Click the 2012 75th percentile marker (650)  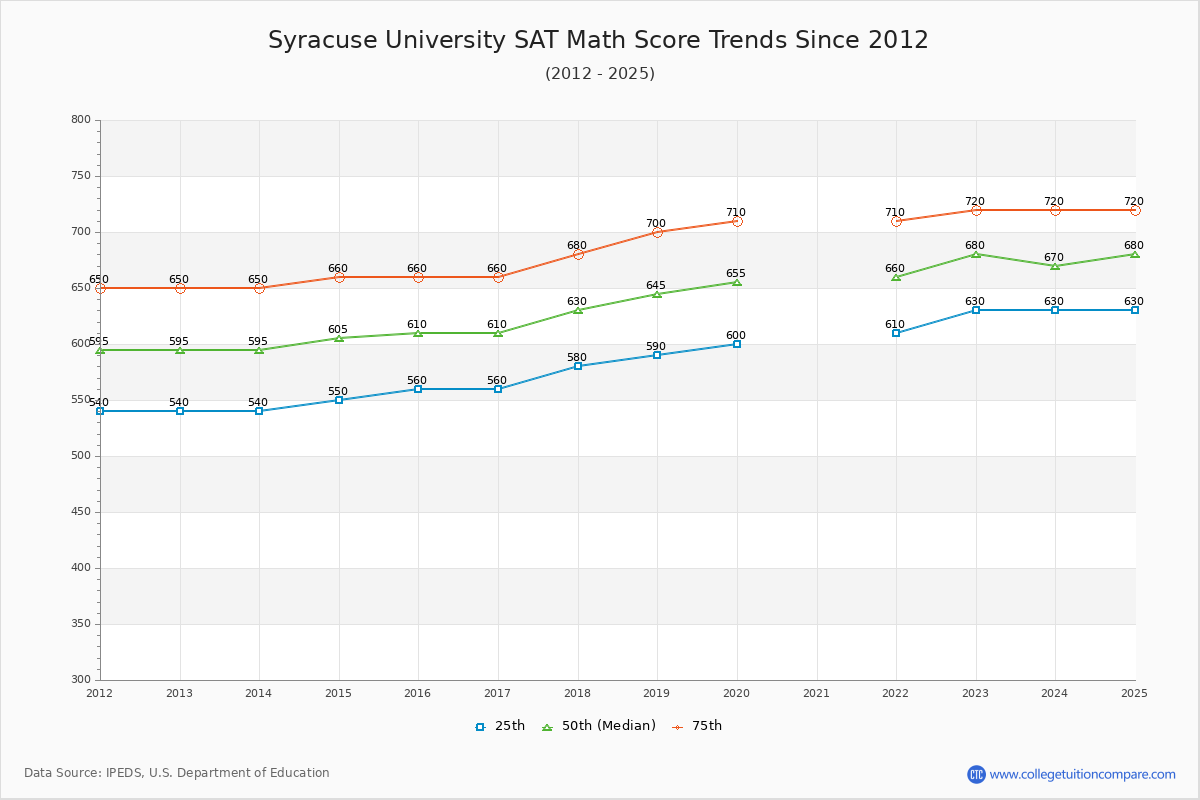coord(100,288)
